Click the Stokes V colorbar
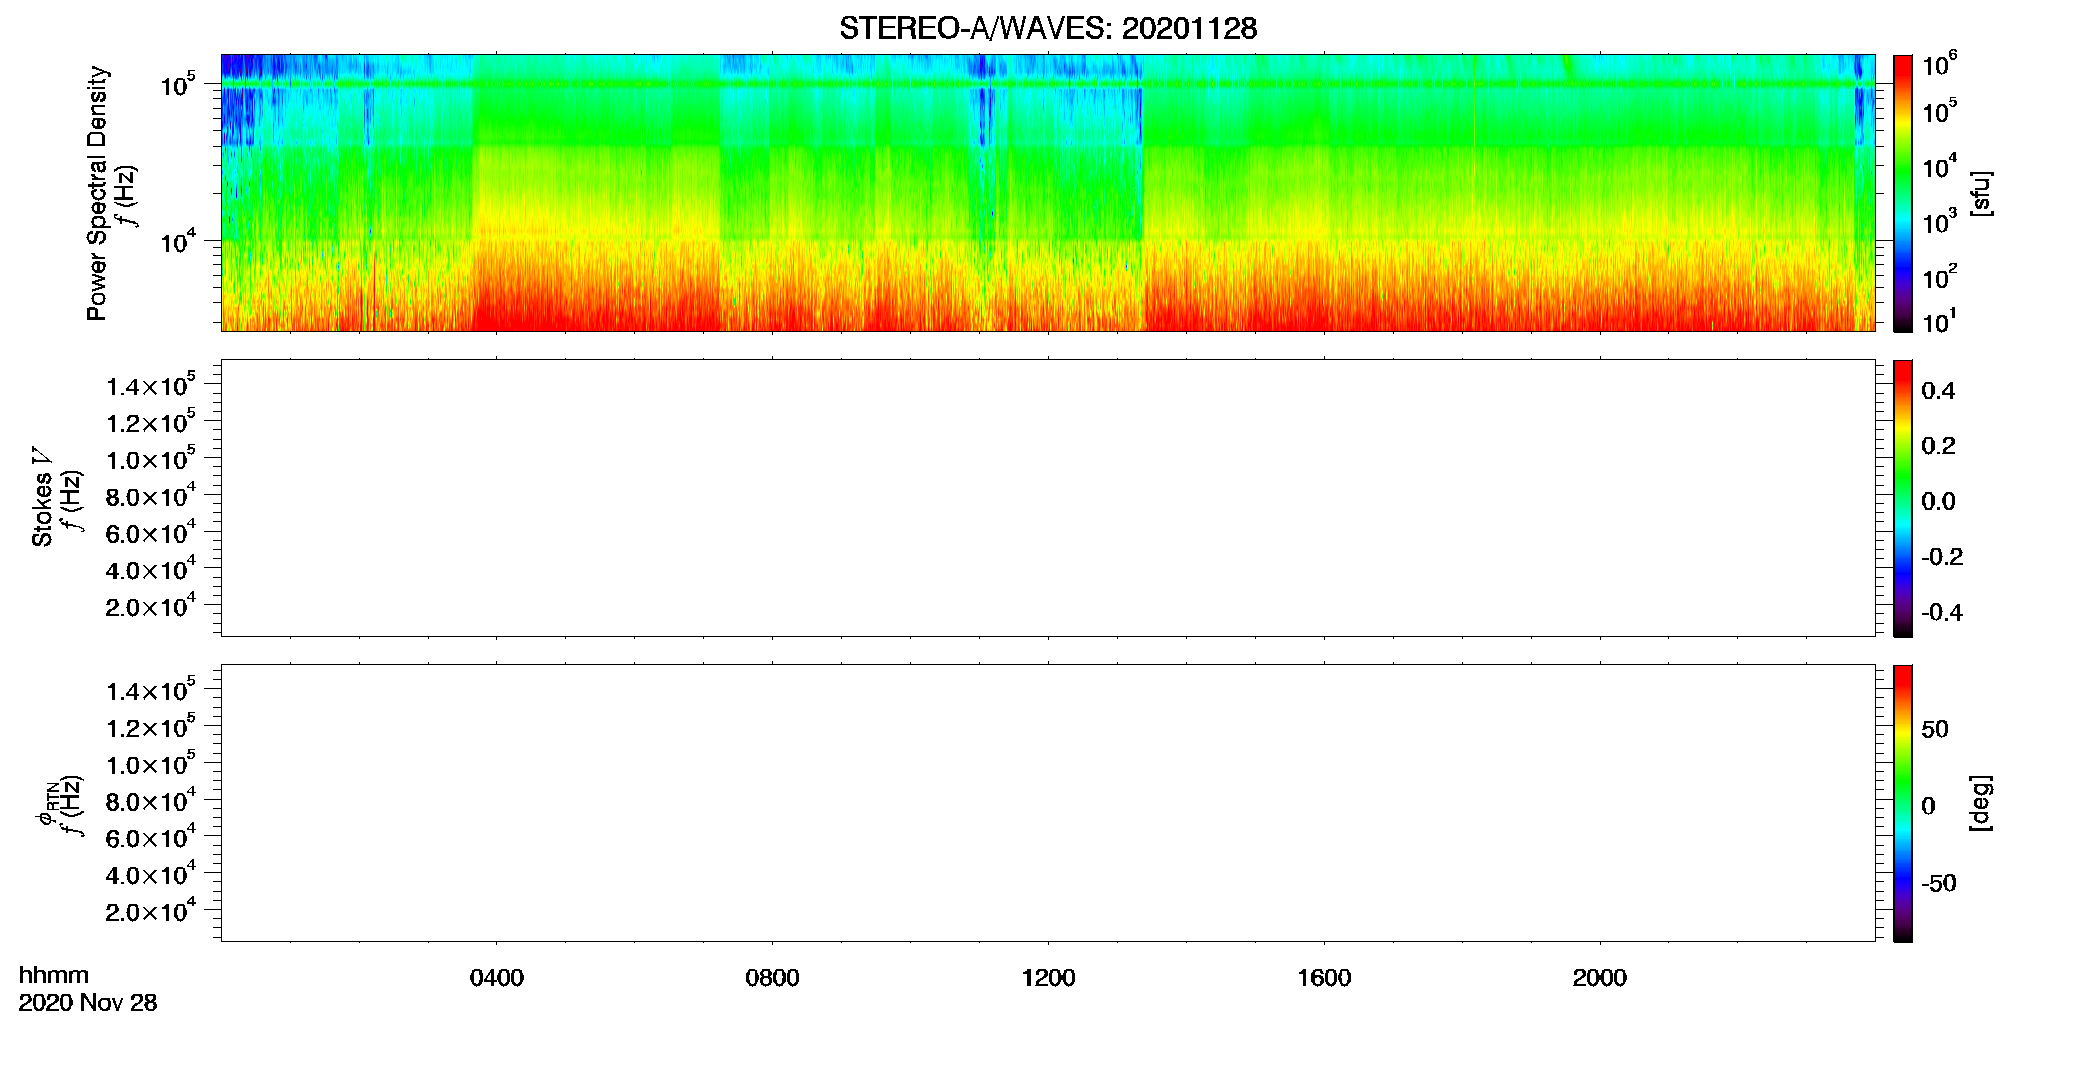Image resolution: width=2096 pixels, height=1080 pixels. [x=1902, y=498]
